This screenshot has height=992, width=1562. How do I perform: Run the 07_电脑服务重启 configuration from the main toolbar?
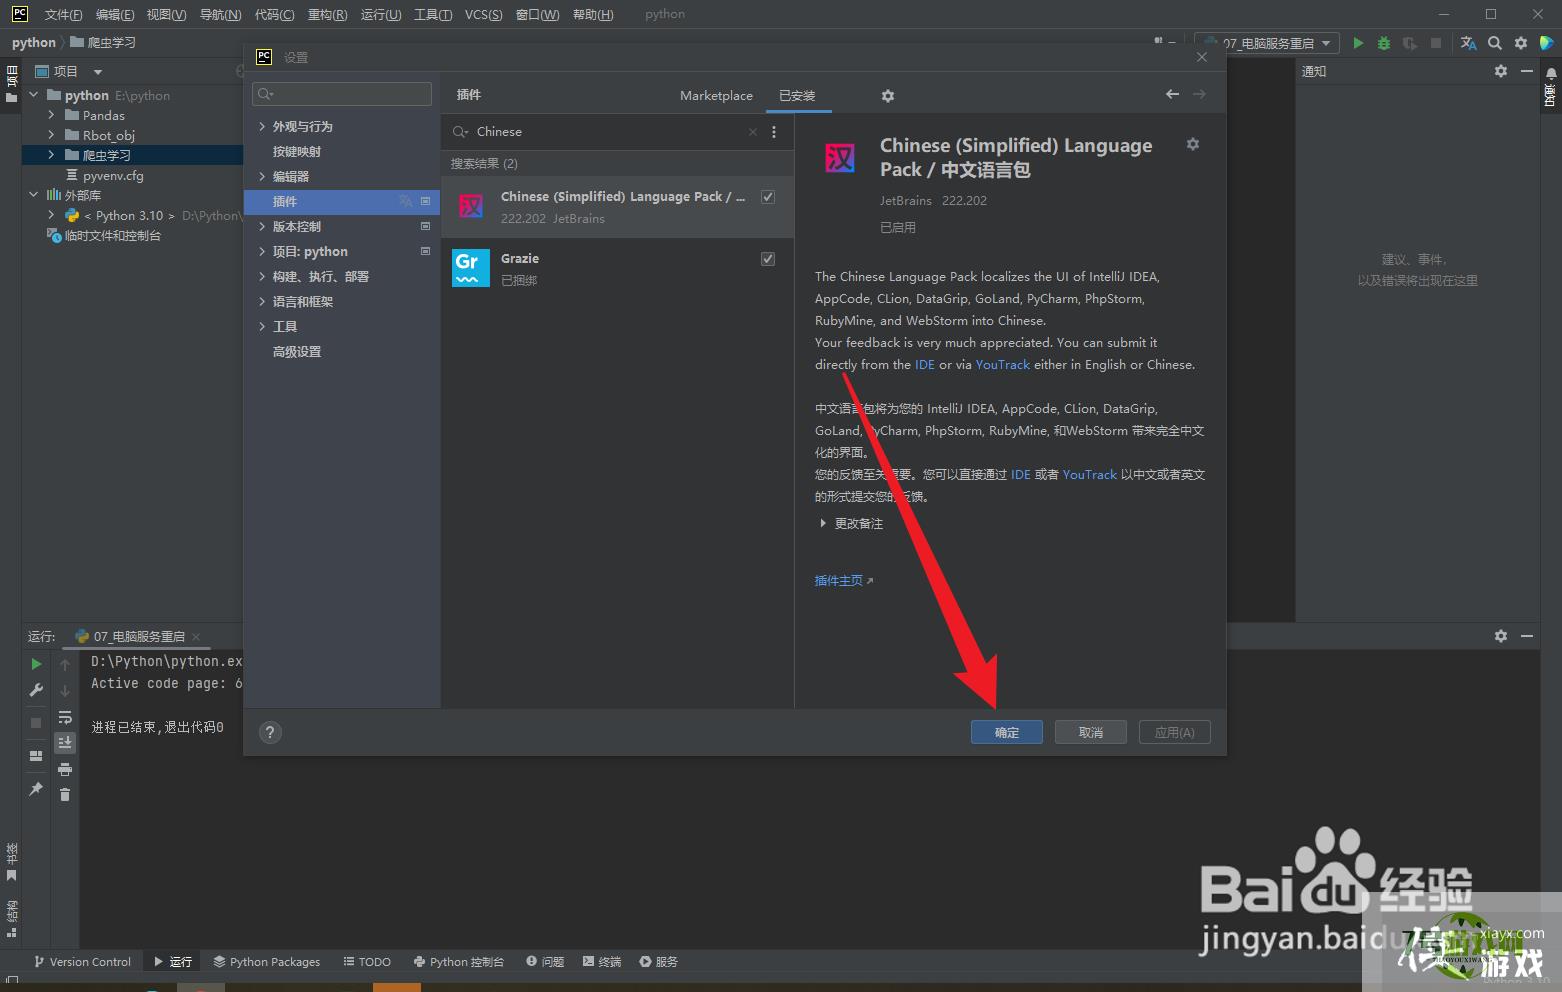click(x=1358, y=43)
